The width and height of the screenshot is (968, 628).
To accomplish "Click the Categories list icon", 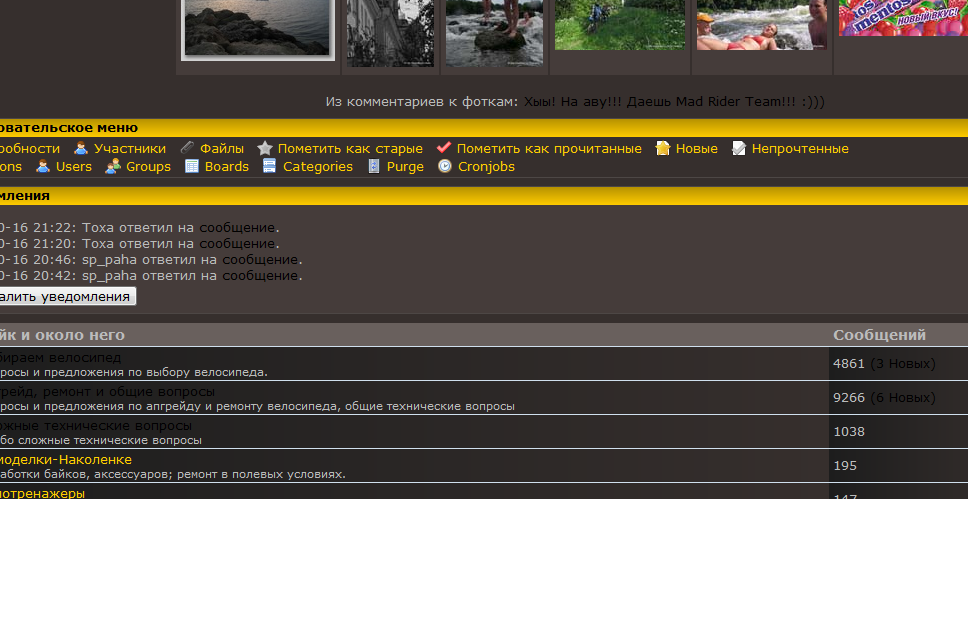I will [x=270, y=167].
